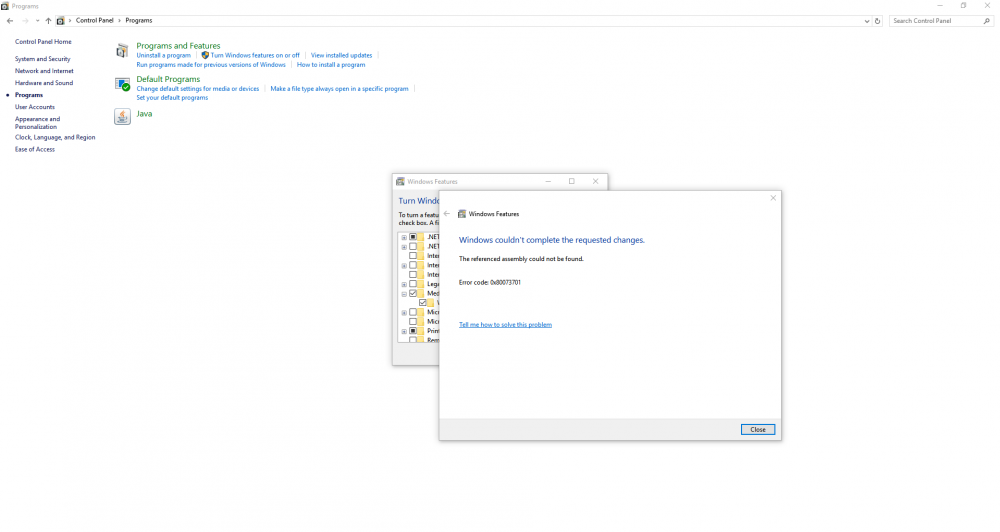Expand the Lega feature node
1000x532 pixels.
click(x=404, y=284)
